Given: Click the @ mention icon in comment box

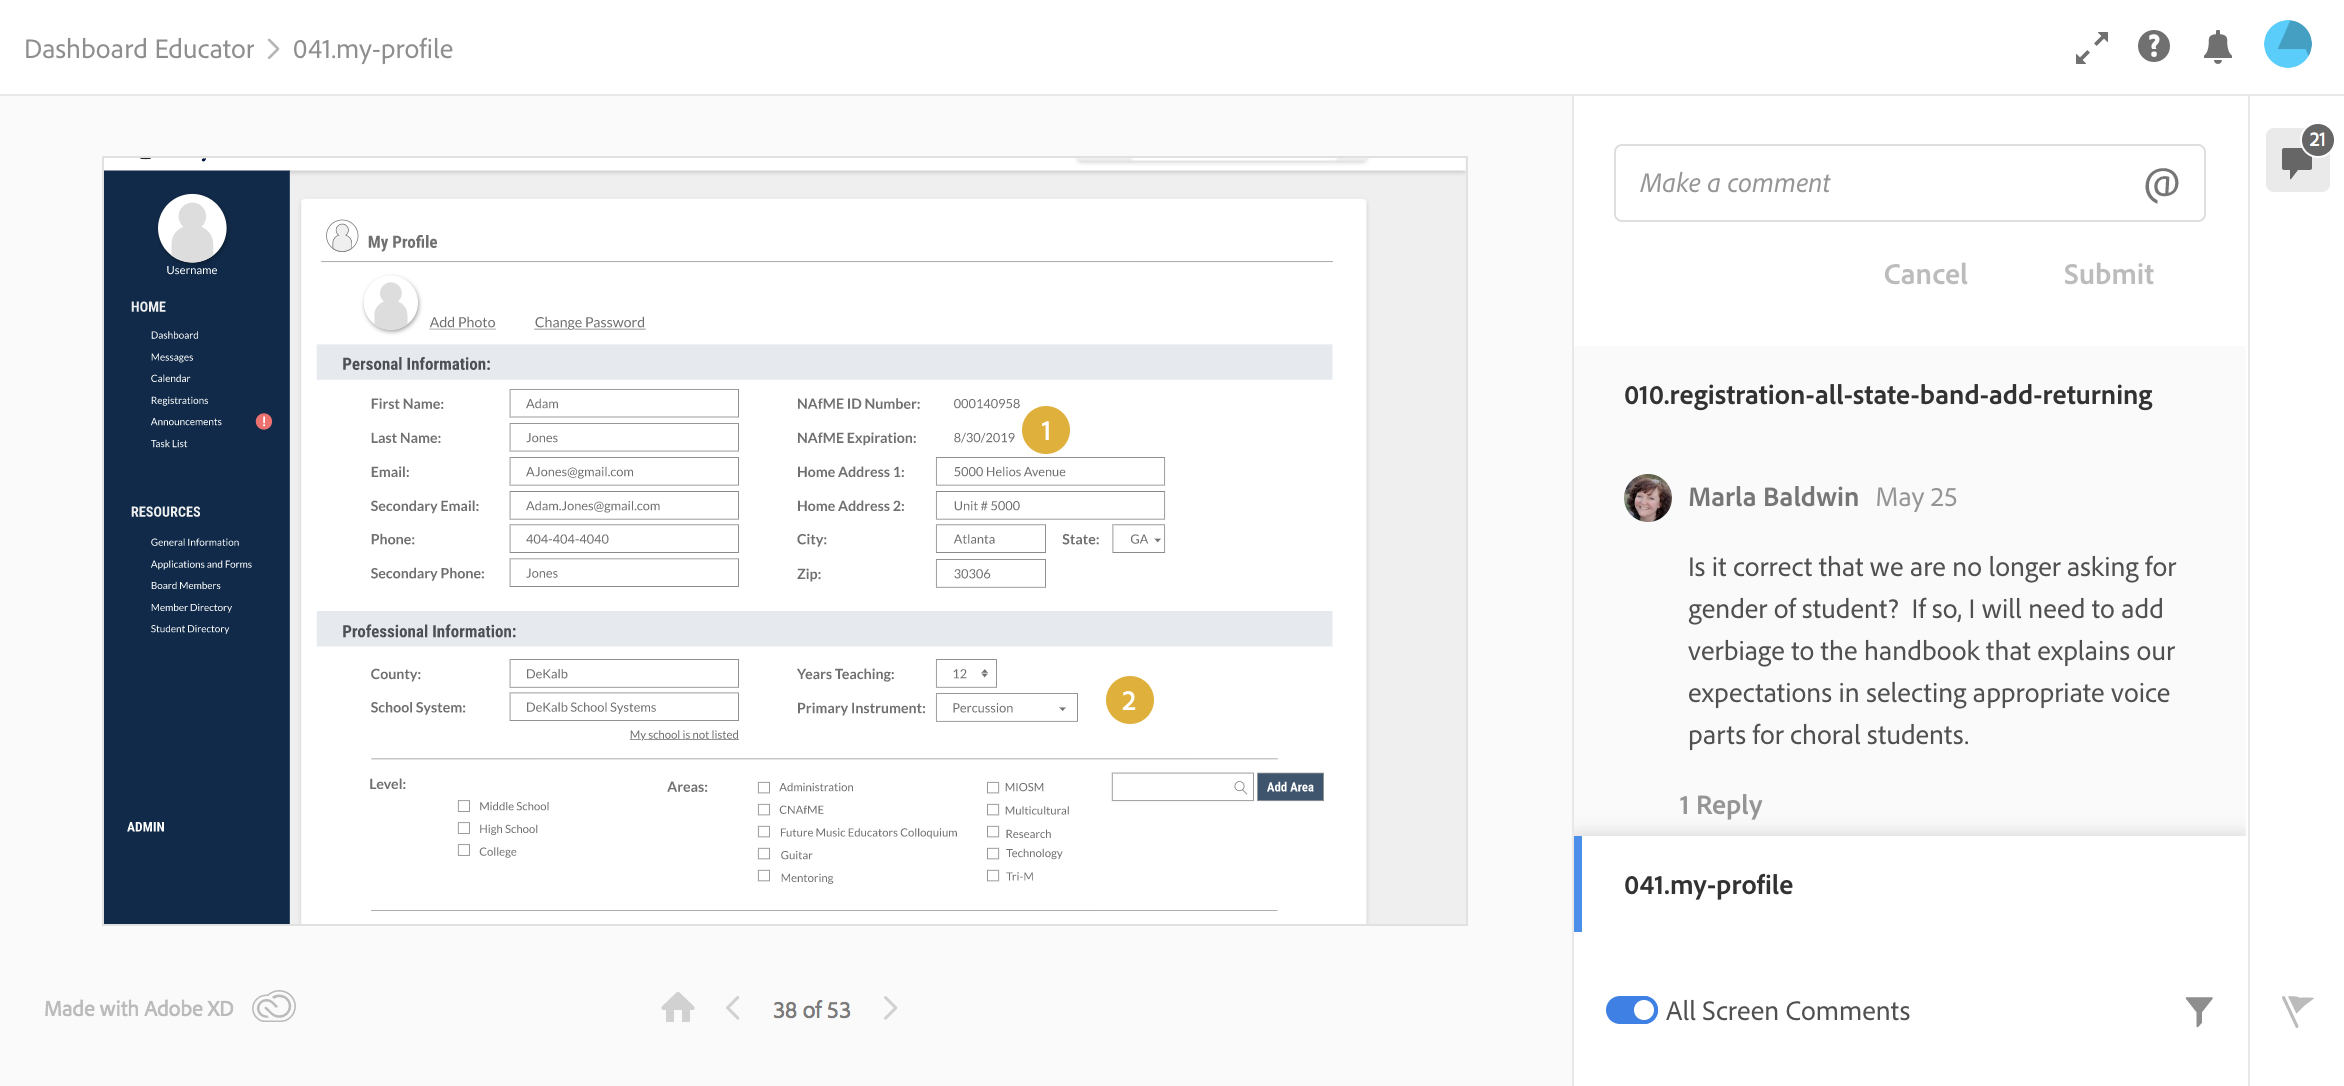Looking at the screenshot, I should [2161, 184].
